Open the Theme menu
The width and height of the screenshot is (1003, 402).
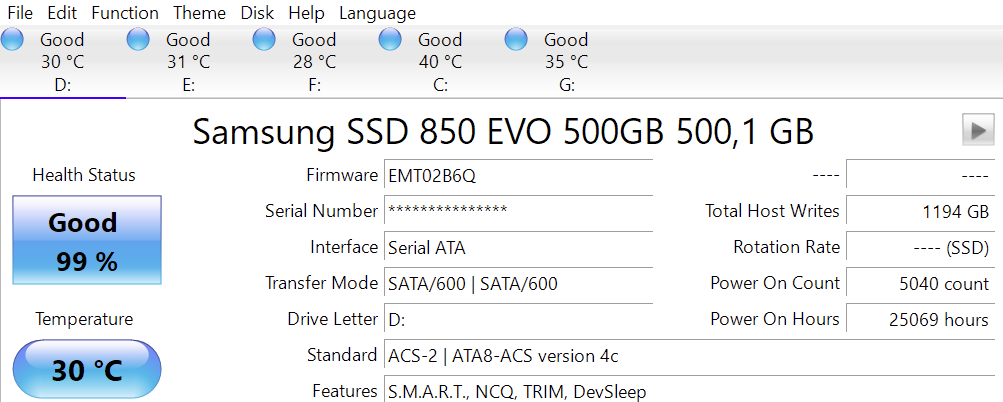[x=199, y=13]
